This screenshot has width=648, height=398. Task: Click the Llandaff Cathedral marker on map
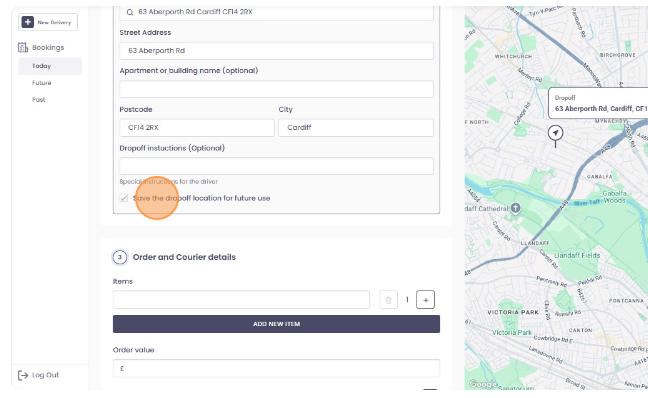[515, 208]
